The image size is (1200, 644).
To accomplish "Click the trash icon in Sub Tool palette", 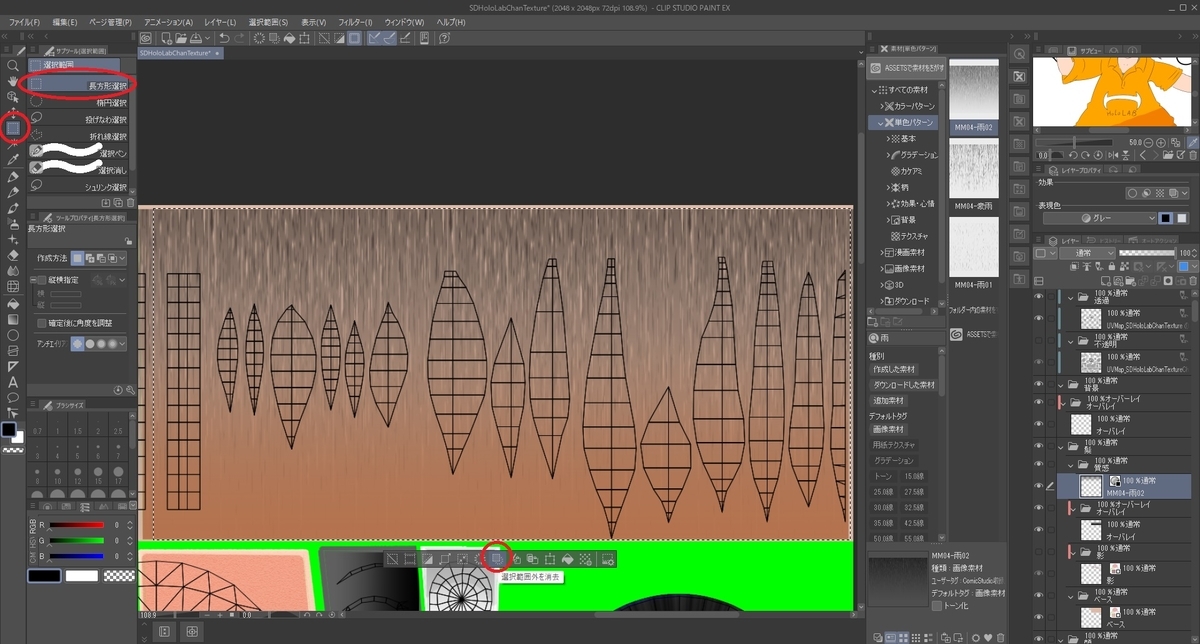I will 130,202.
